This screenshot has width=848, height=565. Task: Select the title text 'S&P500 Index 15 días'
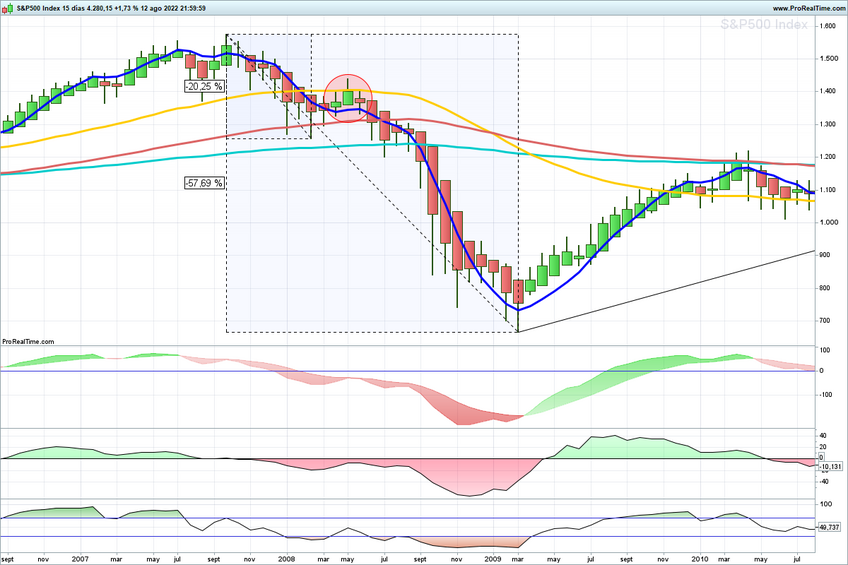tap(51, 8)
